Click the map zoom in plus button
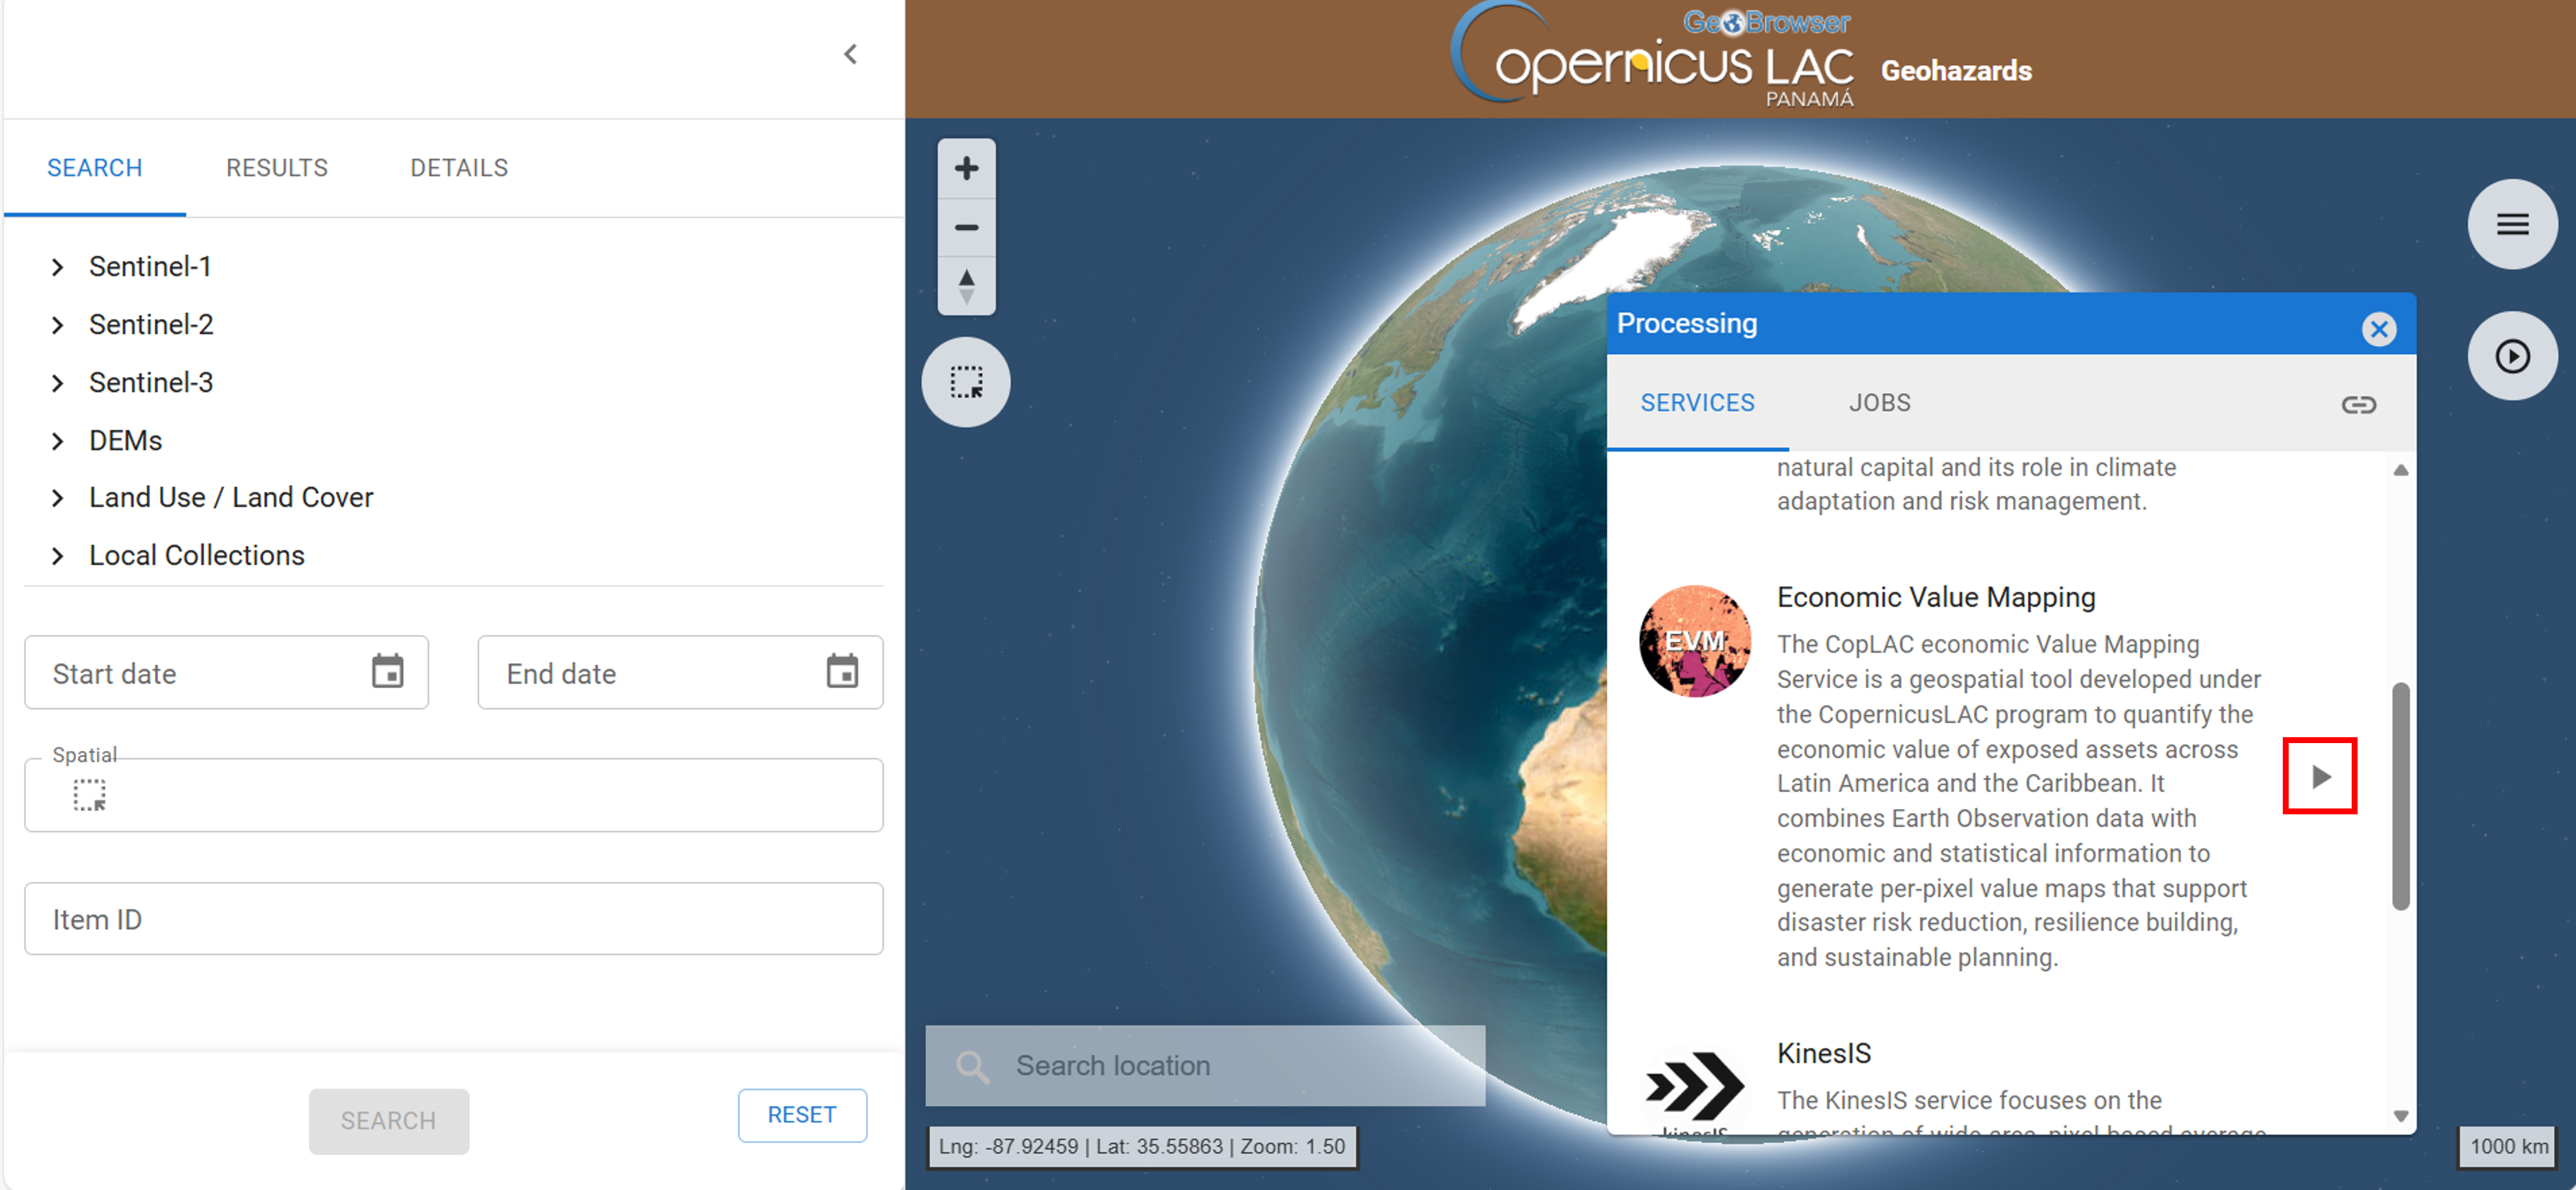Viewport: 2576px width, 1190px height. 966,168
